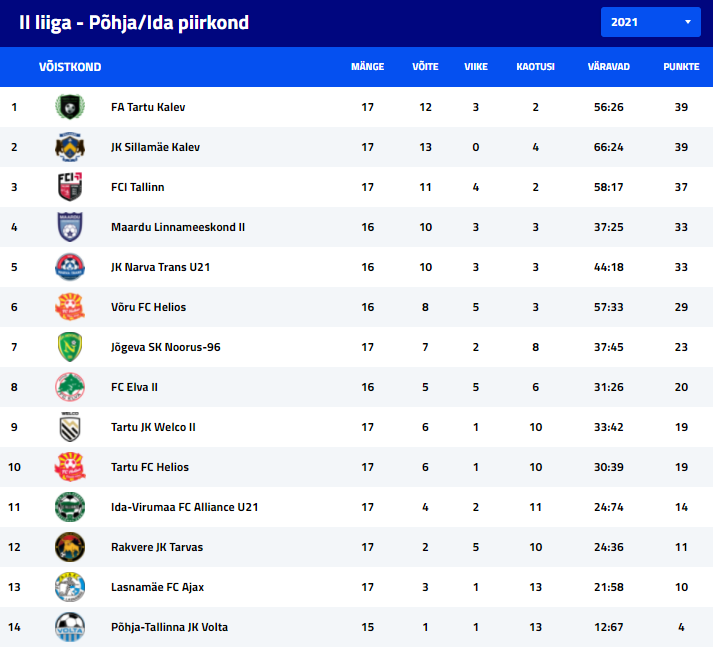This screenshot has width=713, height=647.
Task: Open the JK Narva Trans U21 logo
Action: pos(70,267)
